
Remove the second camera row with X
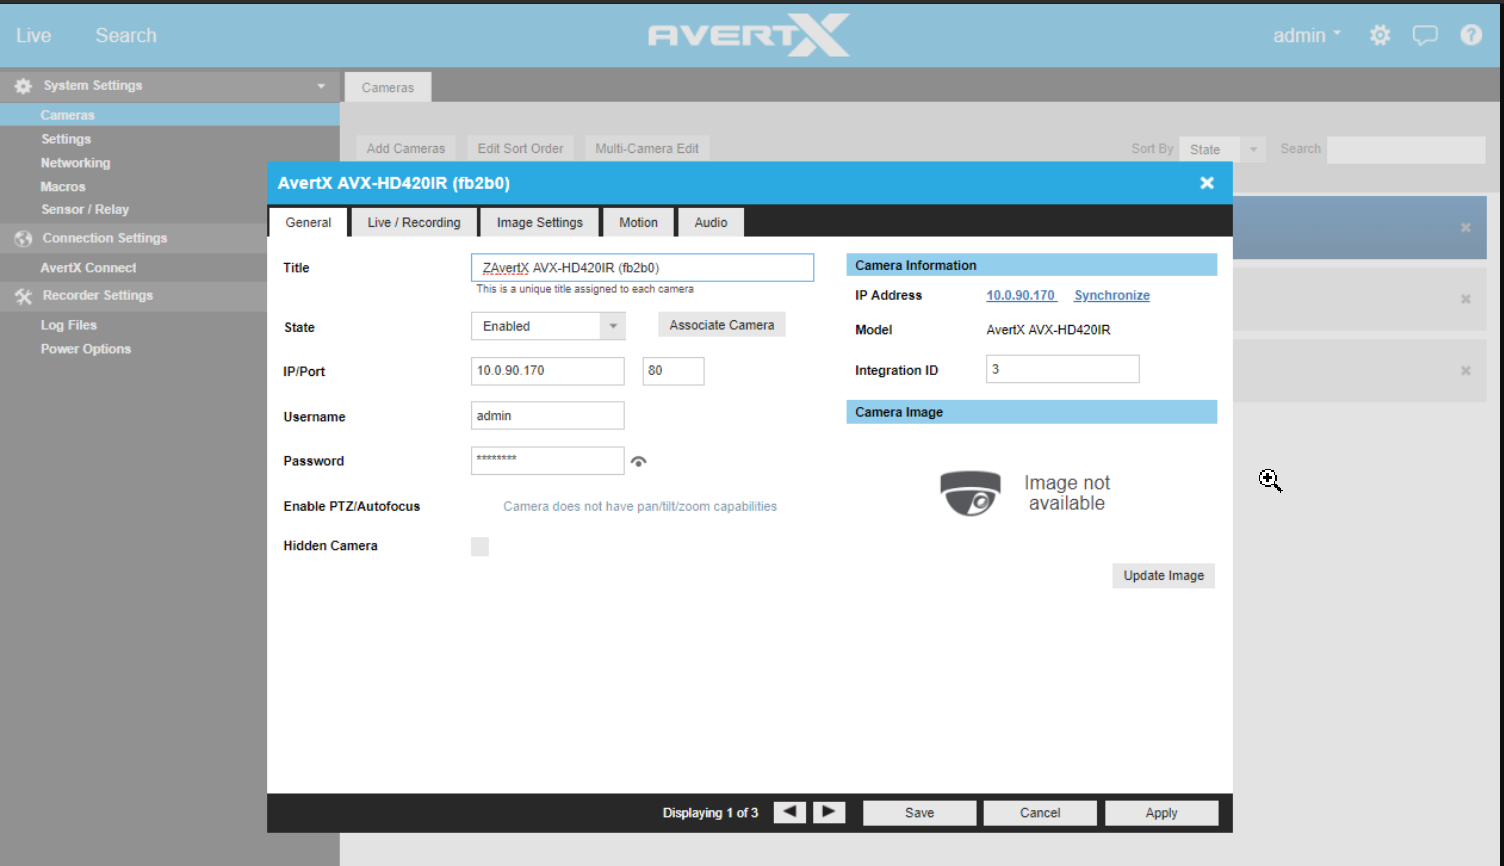click(x=1466, y=299)
